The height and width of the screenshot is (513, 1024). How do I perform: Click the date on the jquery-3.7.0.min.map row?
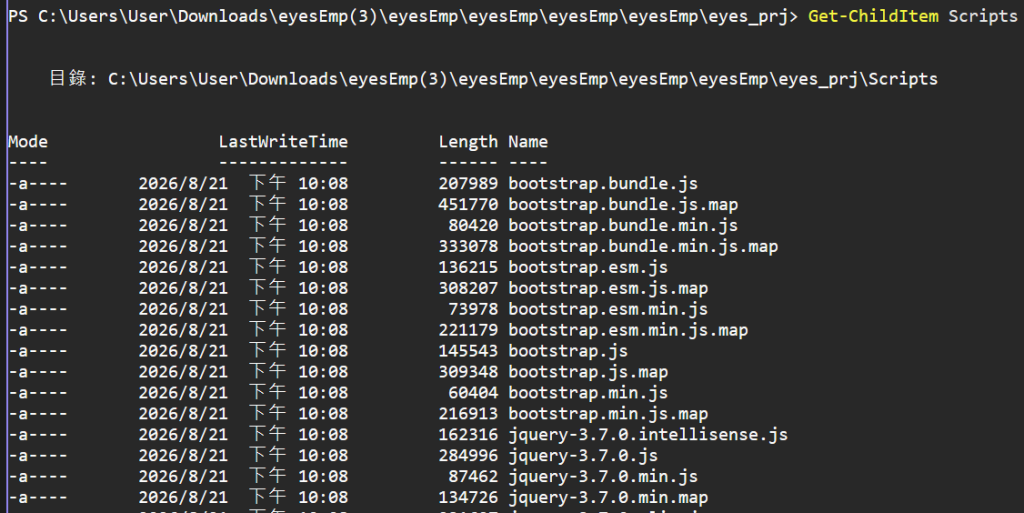point(183,497)
